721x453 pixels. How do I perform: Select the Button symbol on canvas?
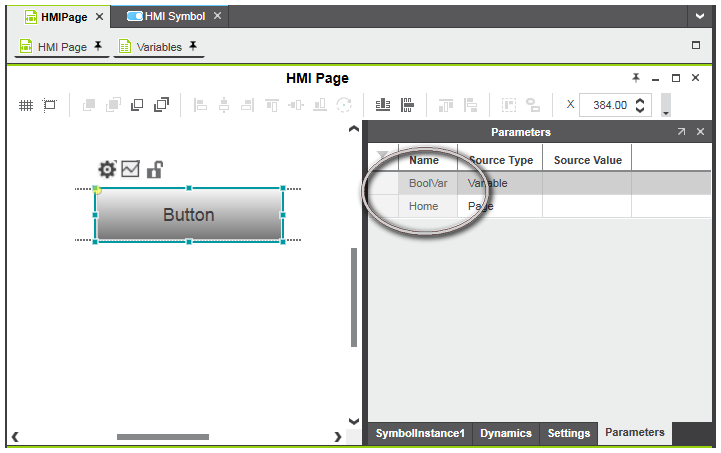tap(188, 215)
